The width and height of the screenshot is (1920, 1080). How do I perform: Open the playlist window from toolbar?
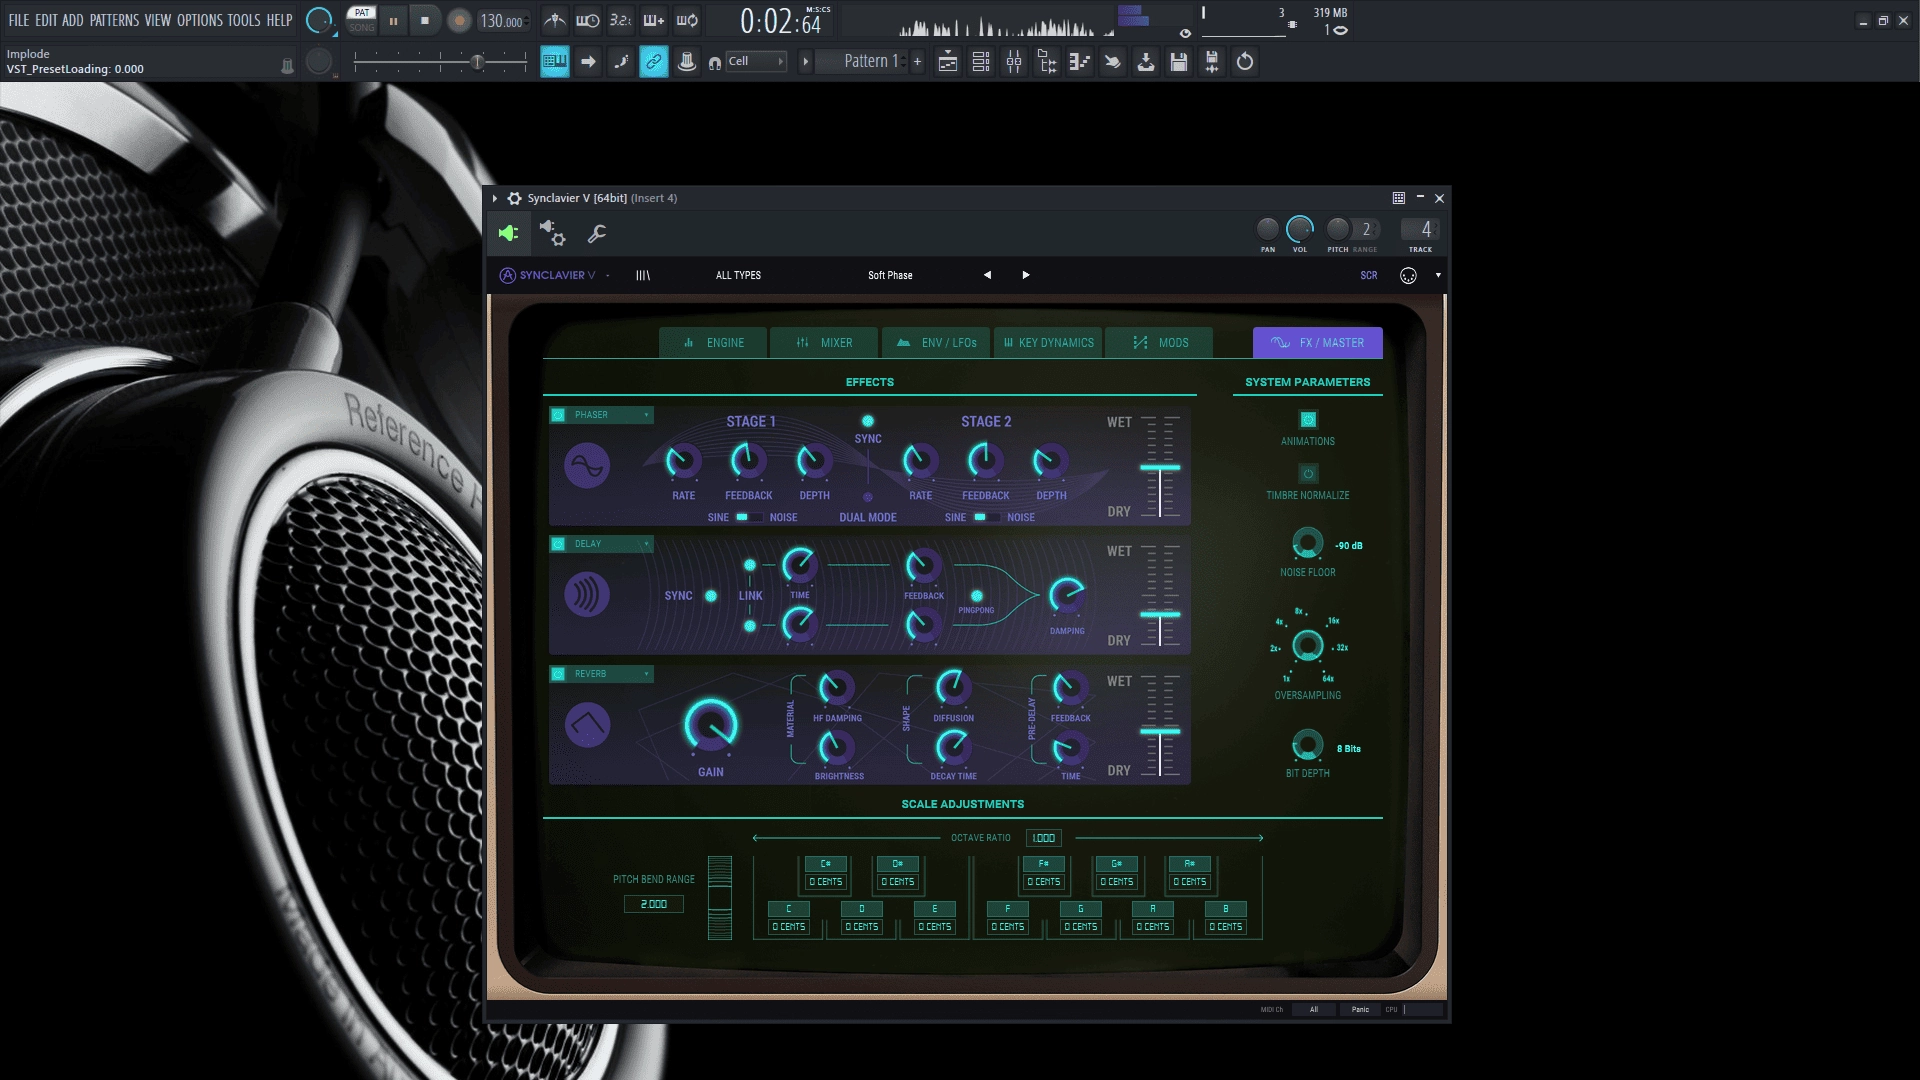pyautogui.click(x=947, y=62)
